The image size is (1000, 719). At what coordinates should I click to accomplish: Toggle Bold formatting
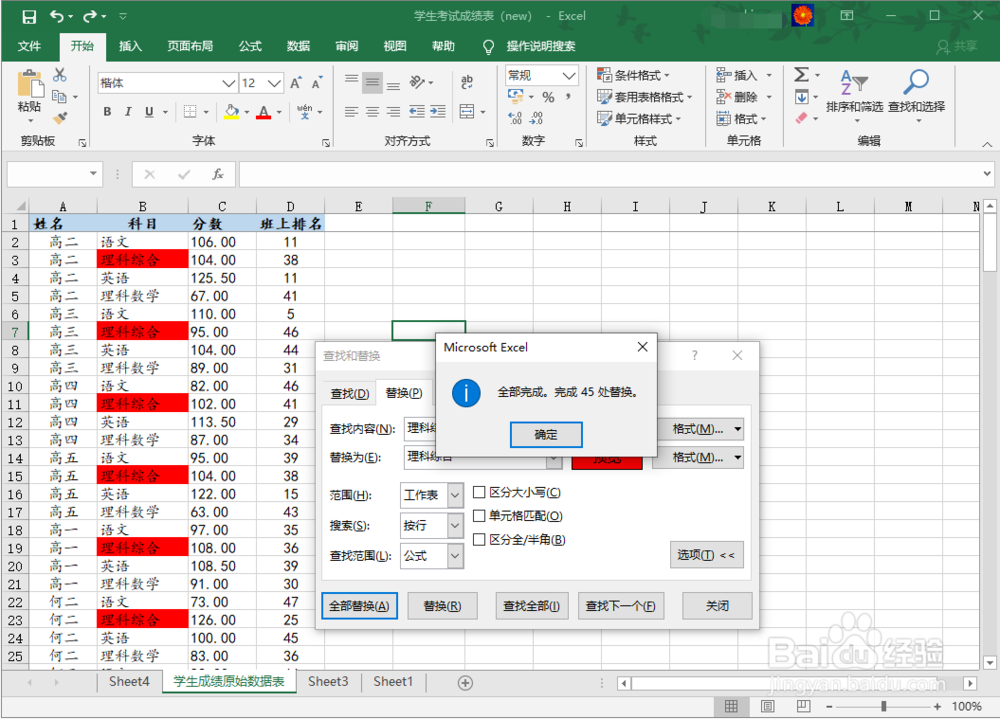pos(107,112)
